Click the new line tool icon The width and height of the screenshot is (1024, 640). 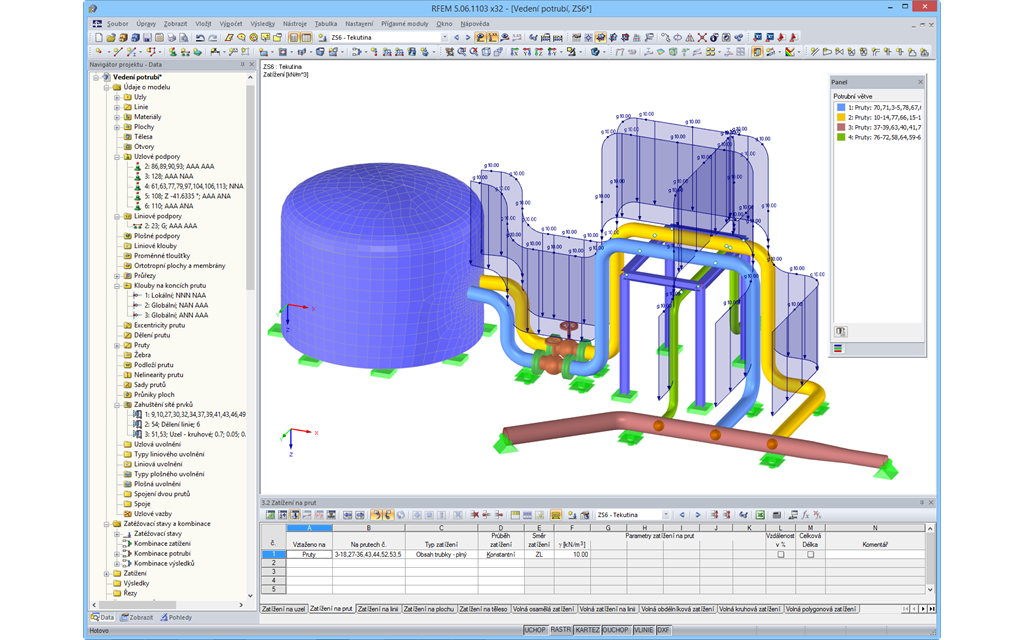pos(118,52)
